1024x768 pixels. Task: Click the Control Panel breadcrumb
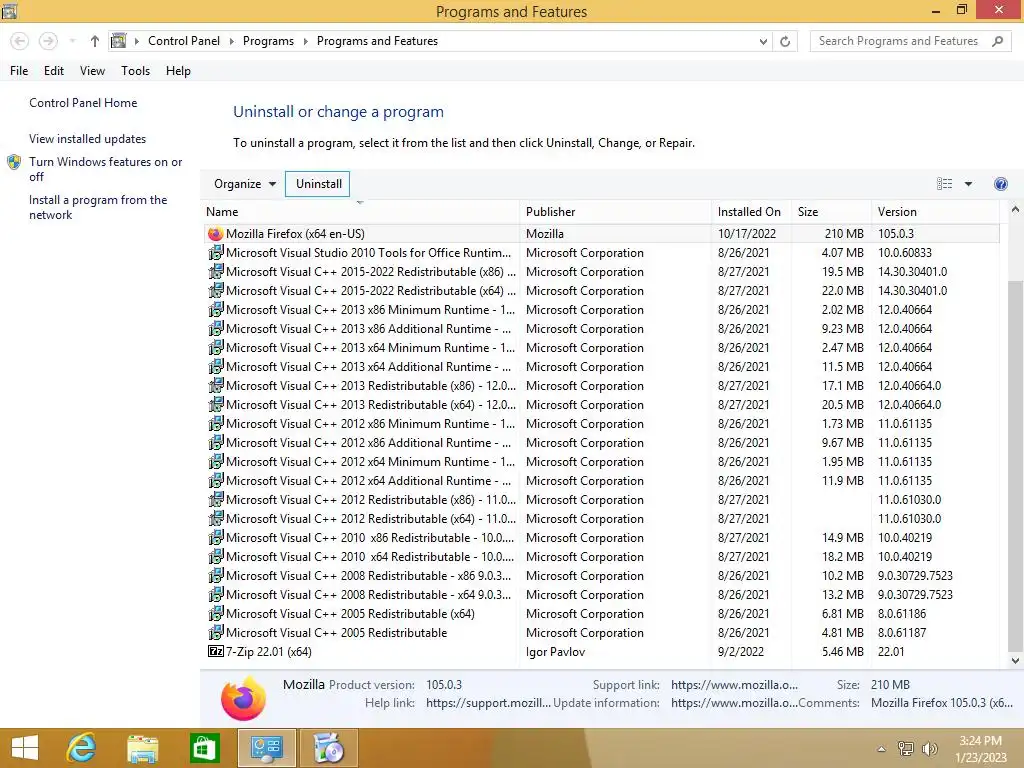184,41
